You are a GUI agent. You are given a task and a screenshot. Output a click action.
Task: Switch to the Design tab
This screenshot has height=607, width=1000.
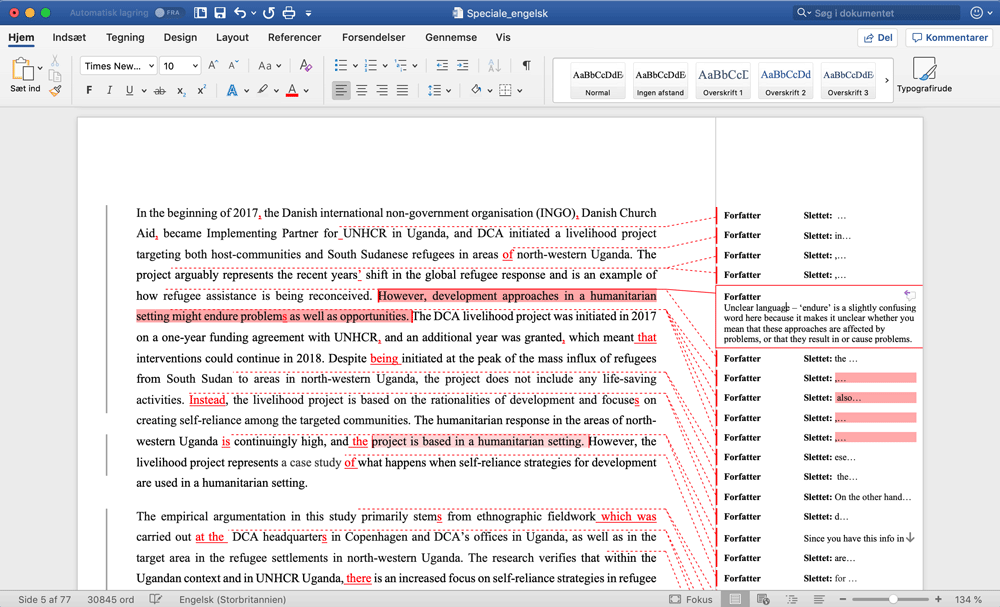(180, 37)
